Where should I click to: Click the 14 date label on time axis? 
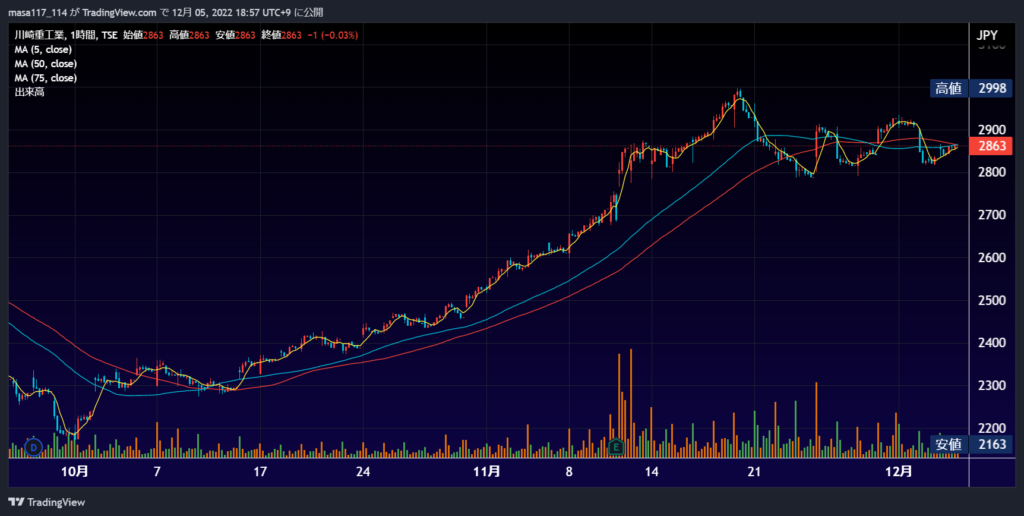point(651,472)
